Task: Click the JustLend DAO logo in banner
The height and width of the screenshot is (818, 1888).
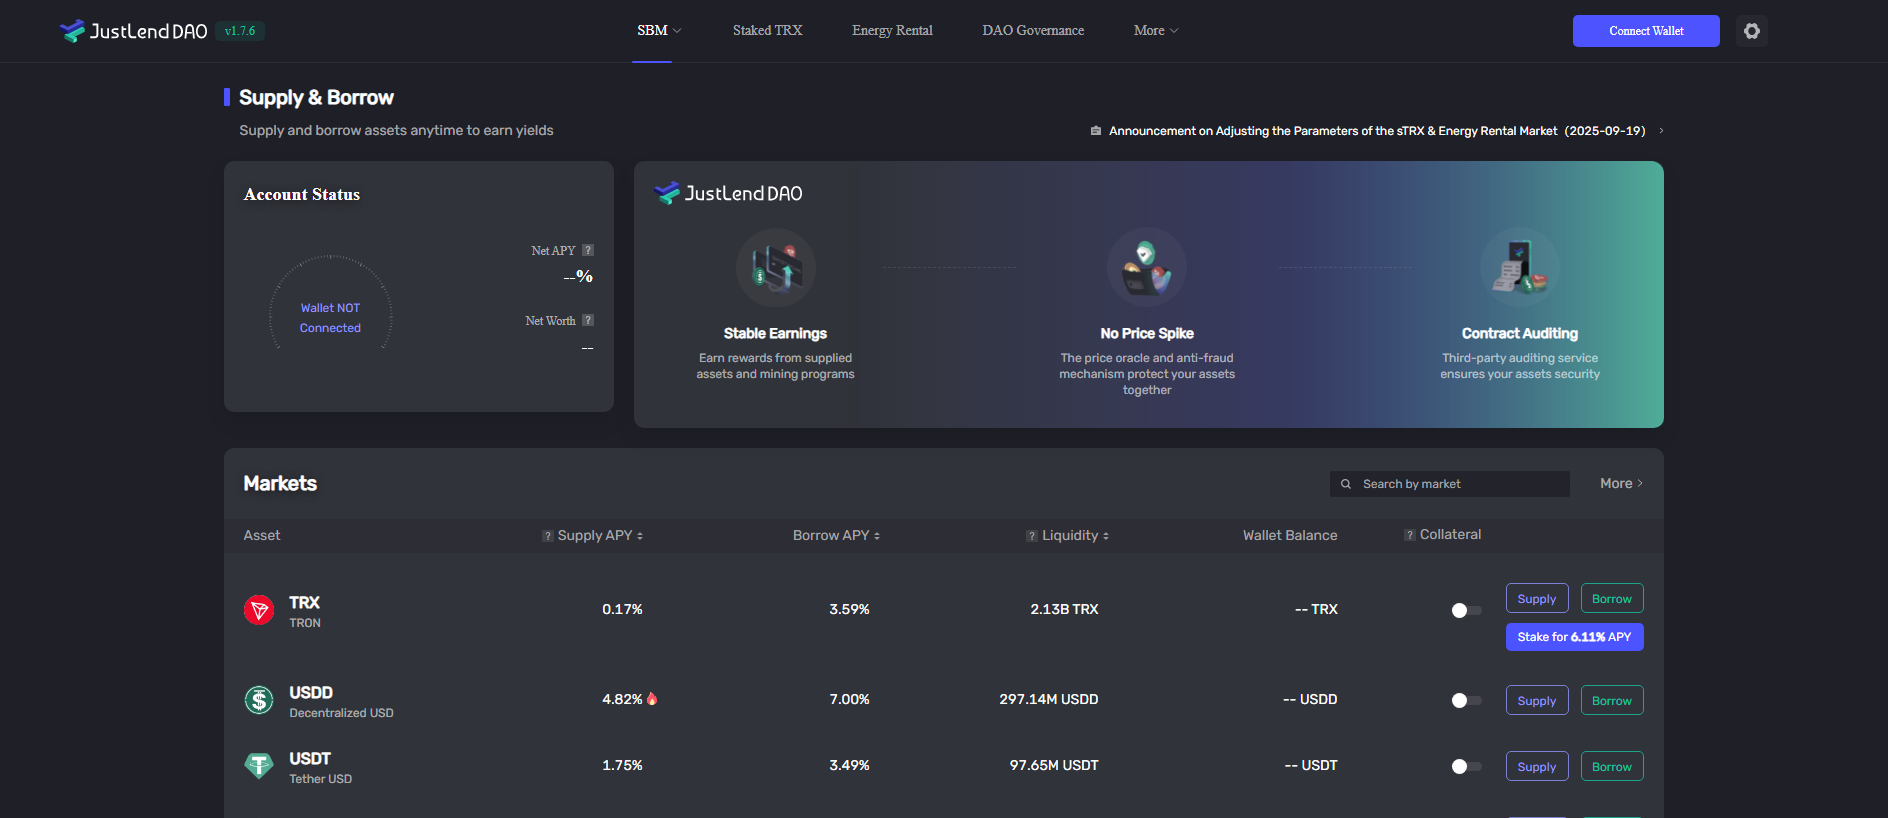Action: (x=728, y=193)
